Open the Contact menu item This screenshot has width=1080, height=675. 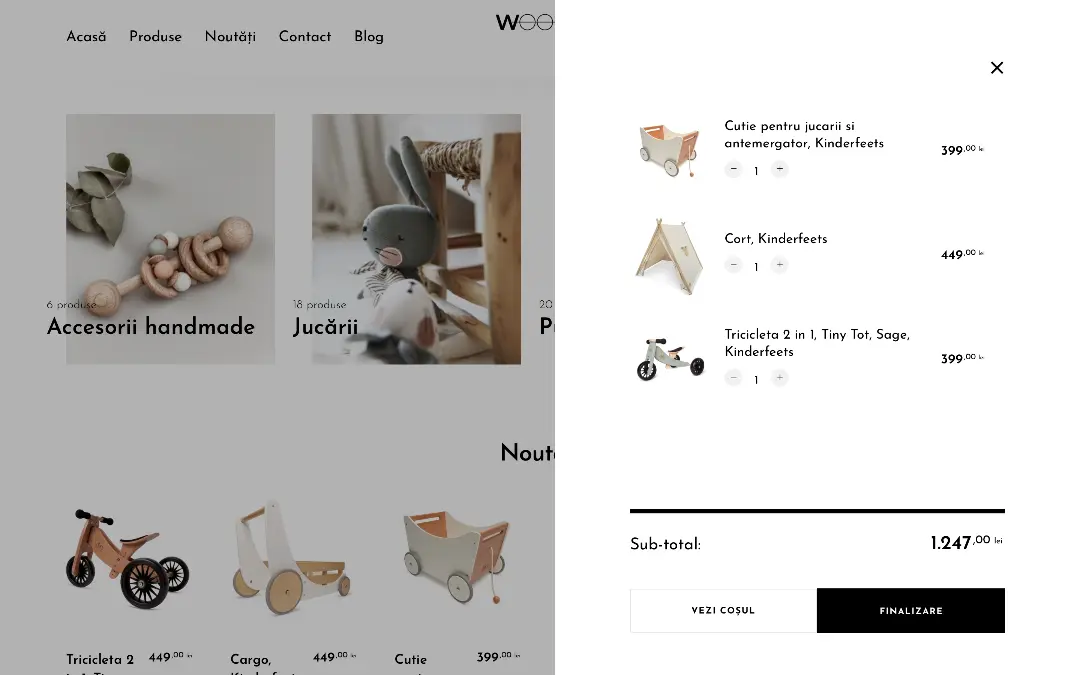click(304, 37)
